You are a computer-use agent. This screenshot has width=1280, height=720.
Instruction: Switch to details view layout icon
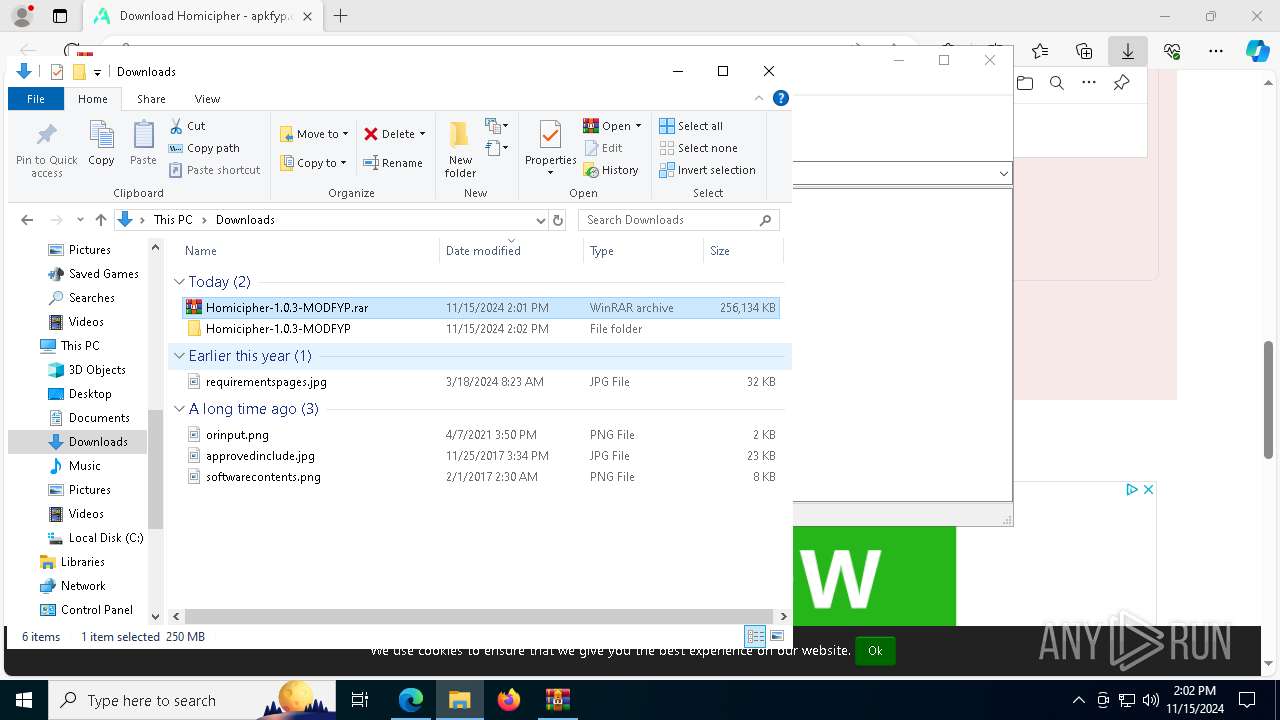[x=755, y=636]
